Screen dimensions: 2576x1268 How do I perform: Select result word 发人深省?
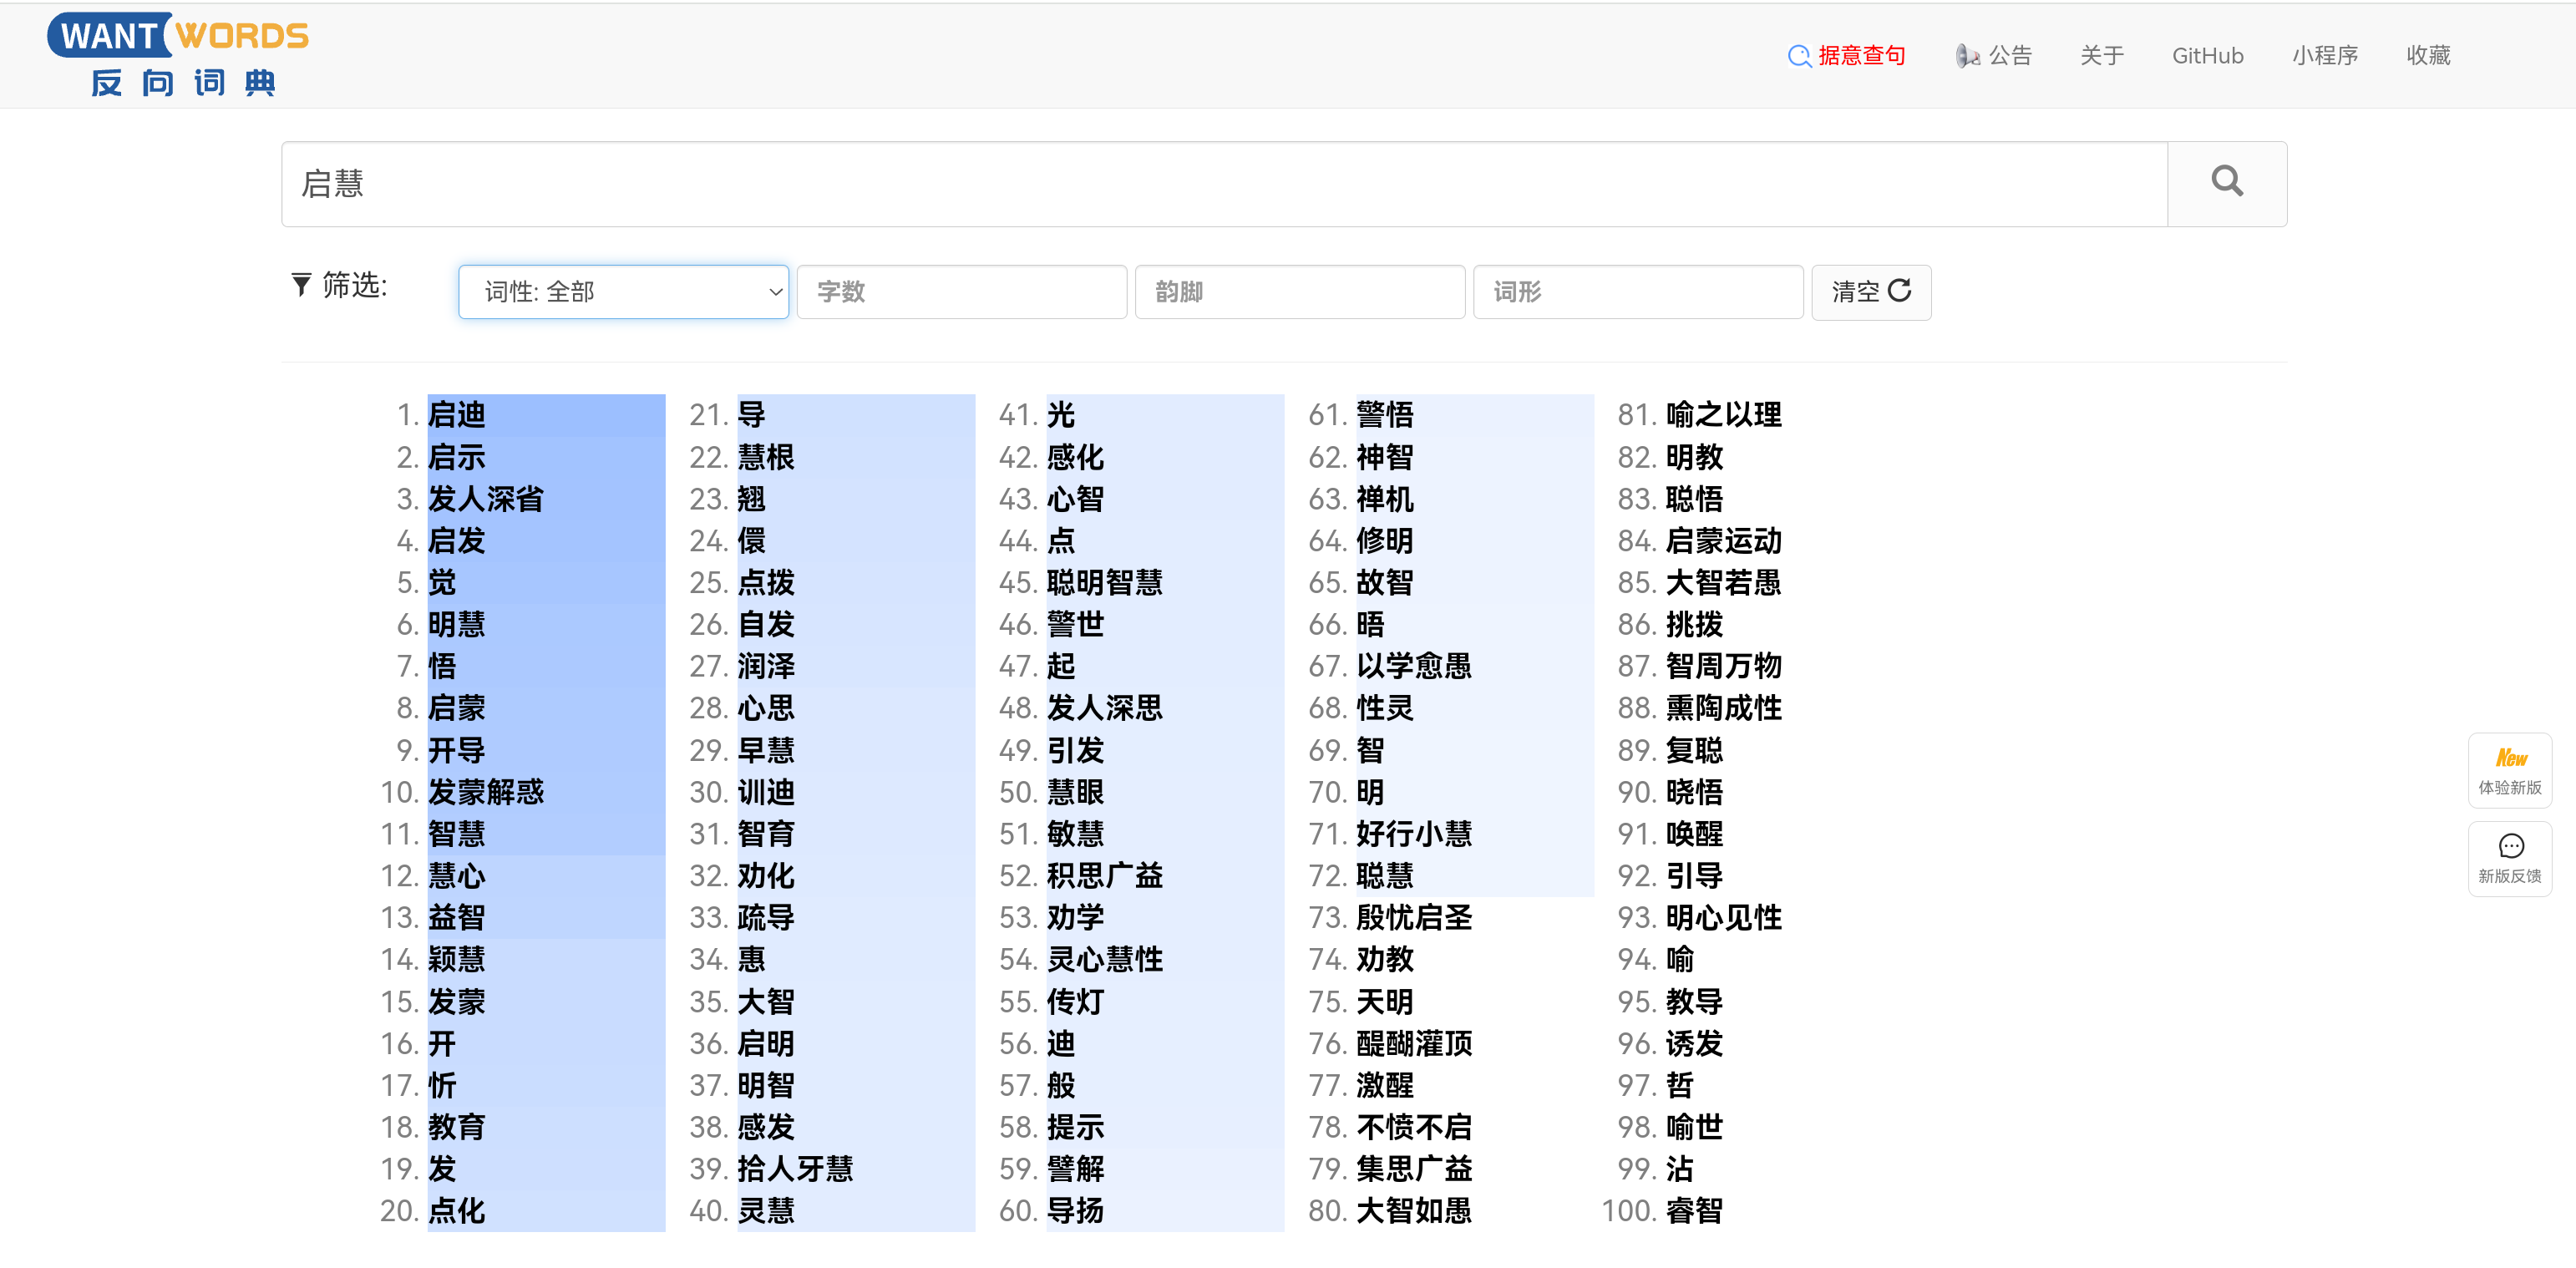coord(486,498)
